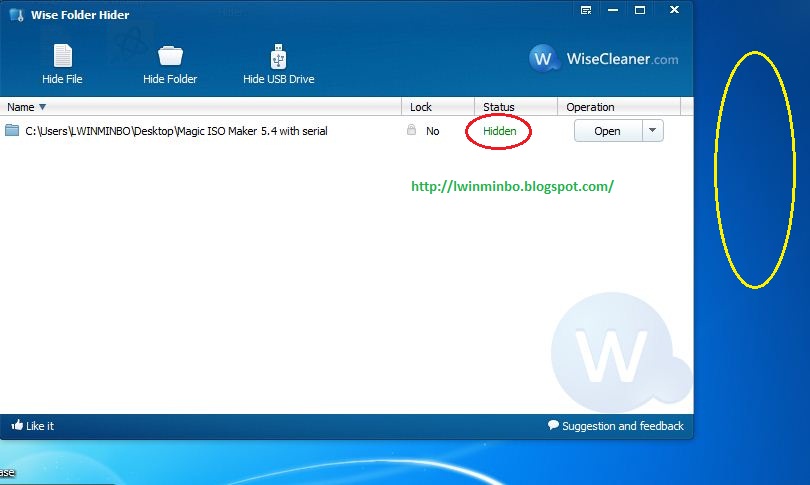Open the WiseCleaner.com logo link
This screenshot has height=485, width=810.
click(x=603, y=59)
